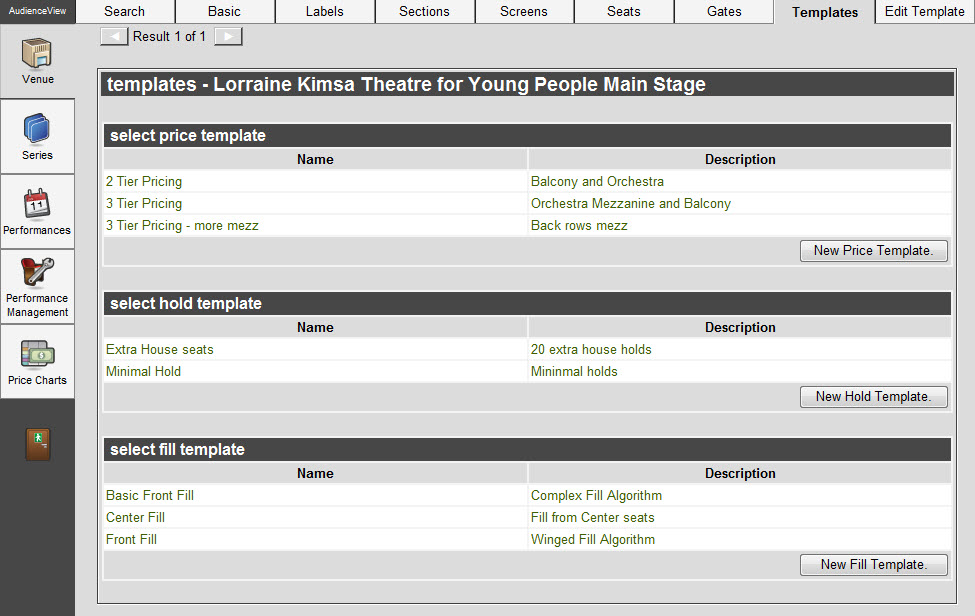975x616 pixels.
Task: Click the hold template Description column header
Action: pyautogui.click(x=740, y=327)
